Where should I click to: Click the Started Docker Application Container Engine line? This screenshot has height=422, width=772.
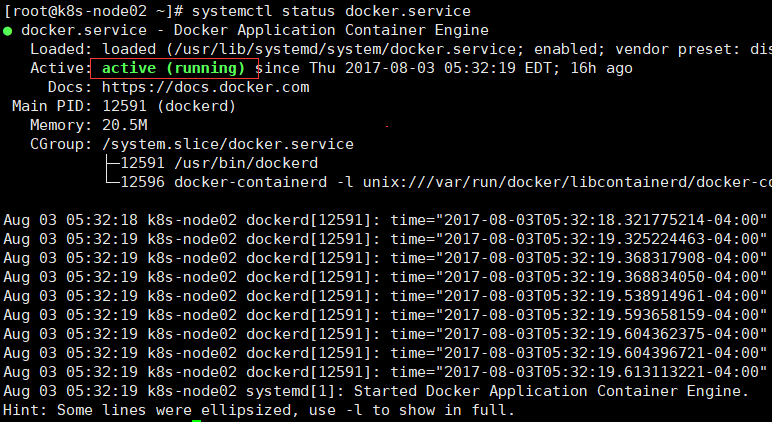(x=376, y=391)
